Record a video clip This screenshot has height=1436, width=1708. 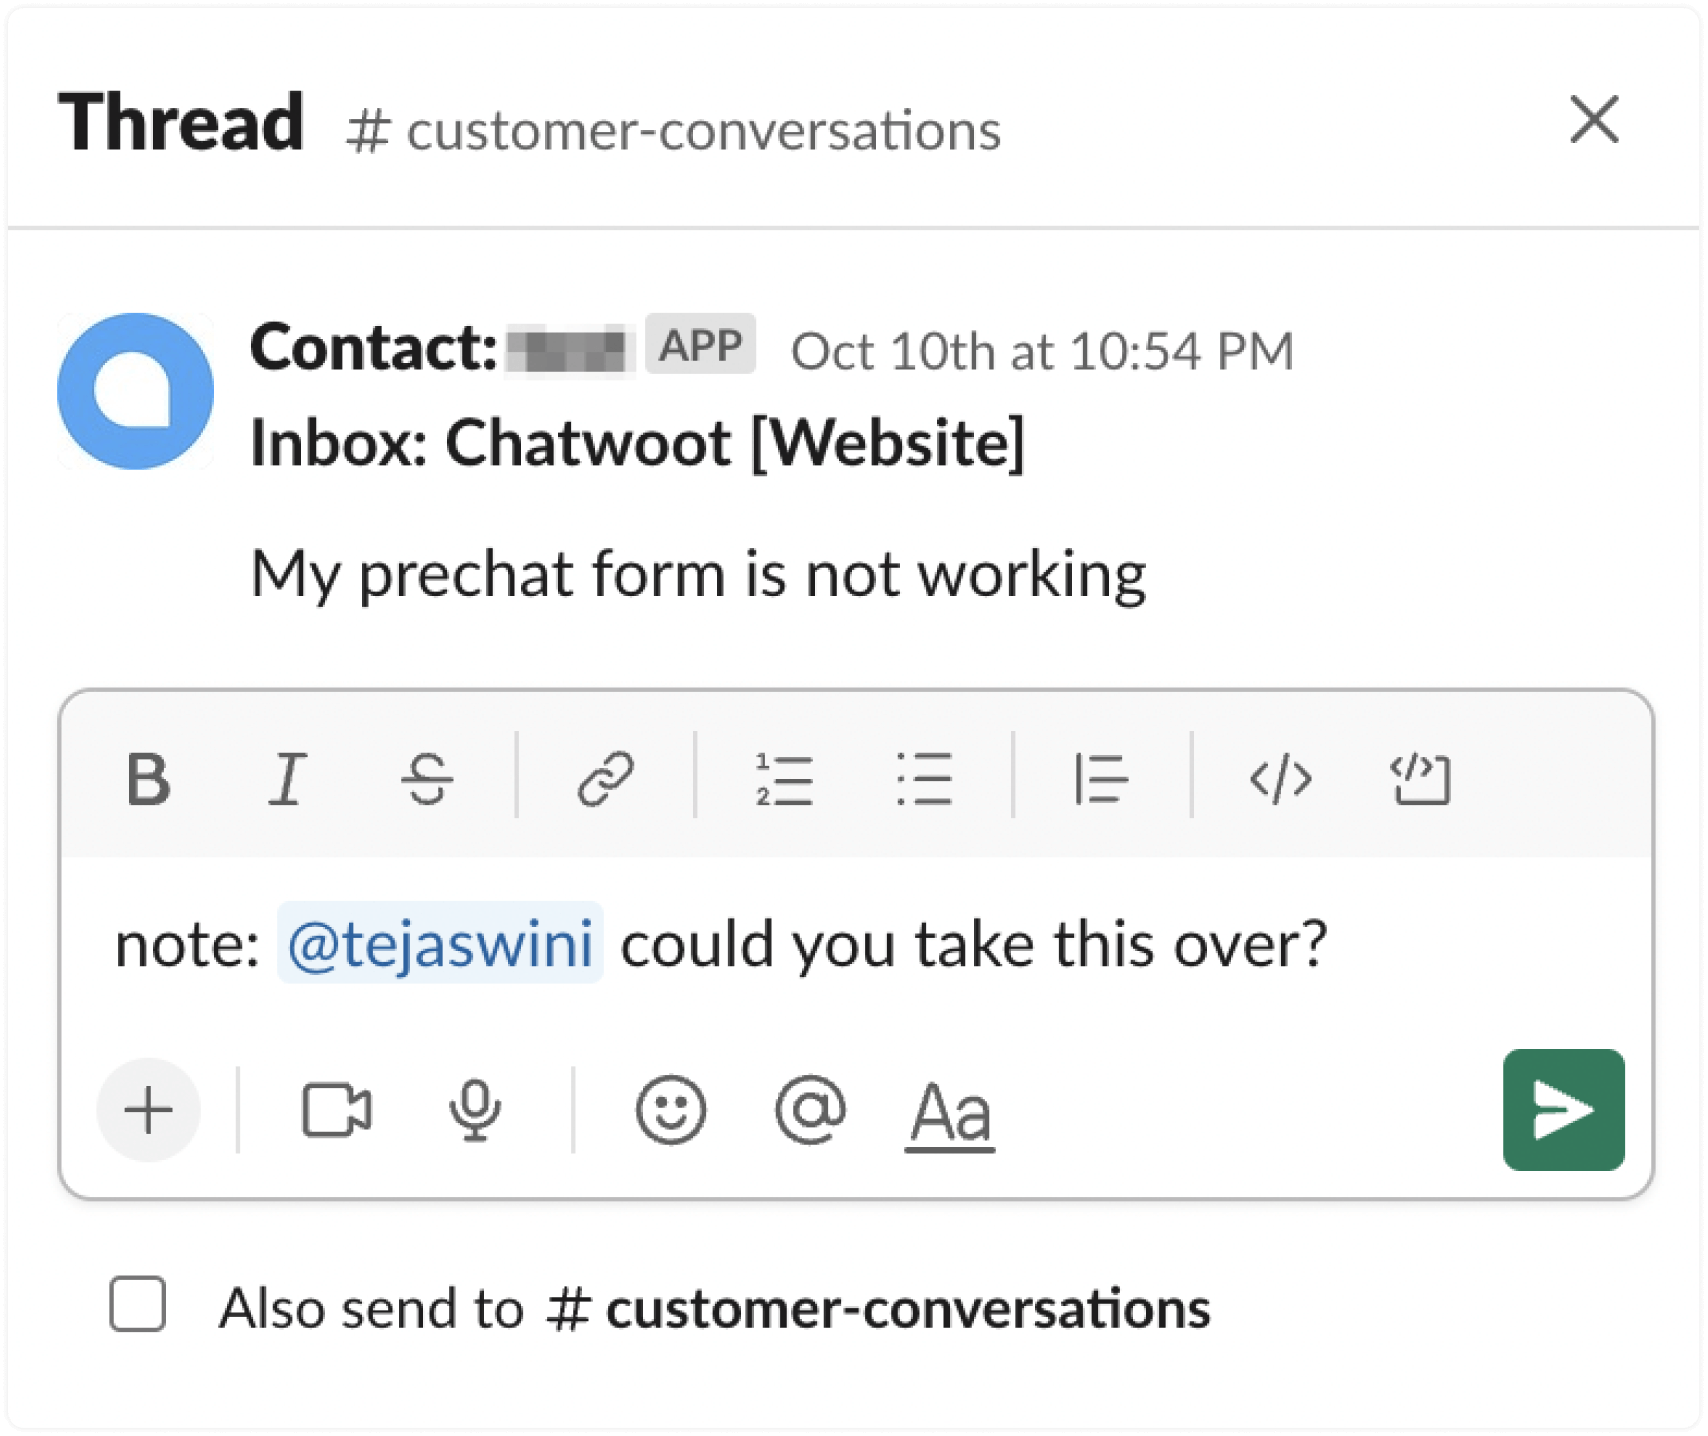click(x=337, y=1110)
